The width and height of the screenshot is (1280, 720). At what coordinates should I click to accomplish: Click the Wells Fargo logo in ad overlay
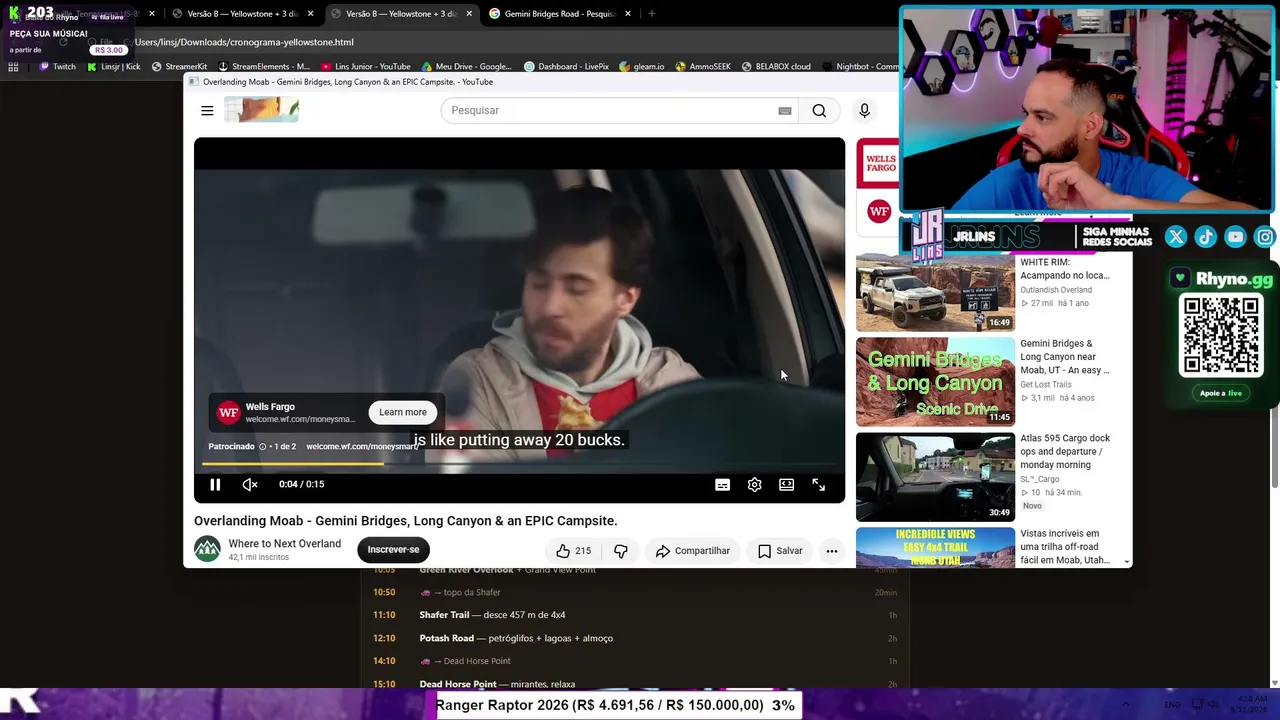pos(228,412)
